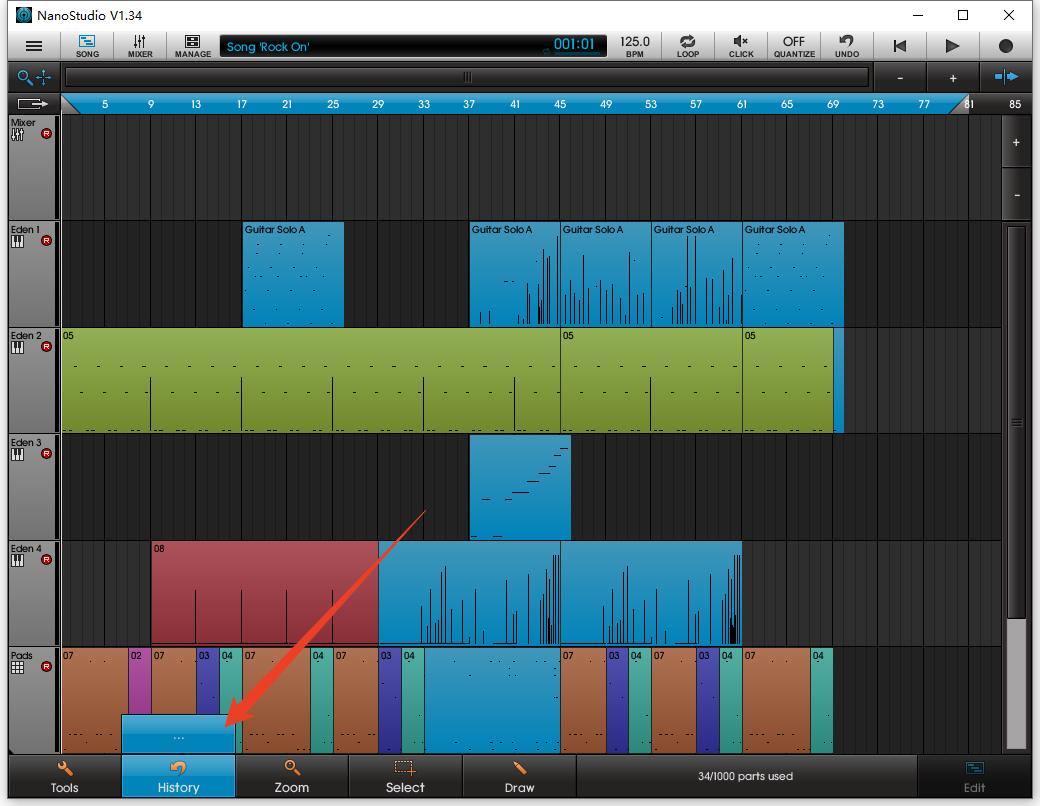
Task: Select the Draw pencil tool
Action: point(519,776)
